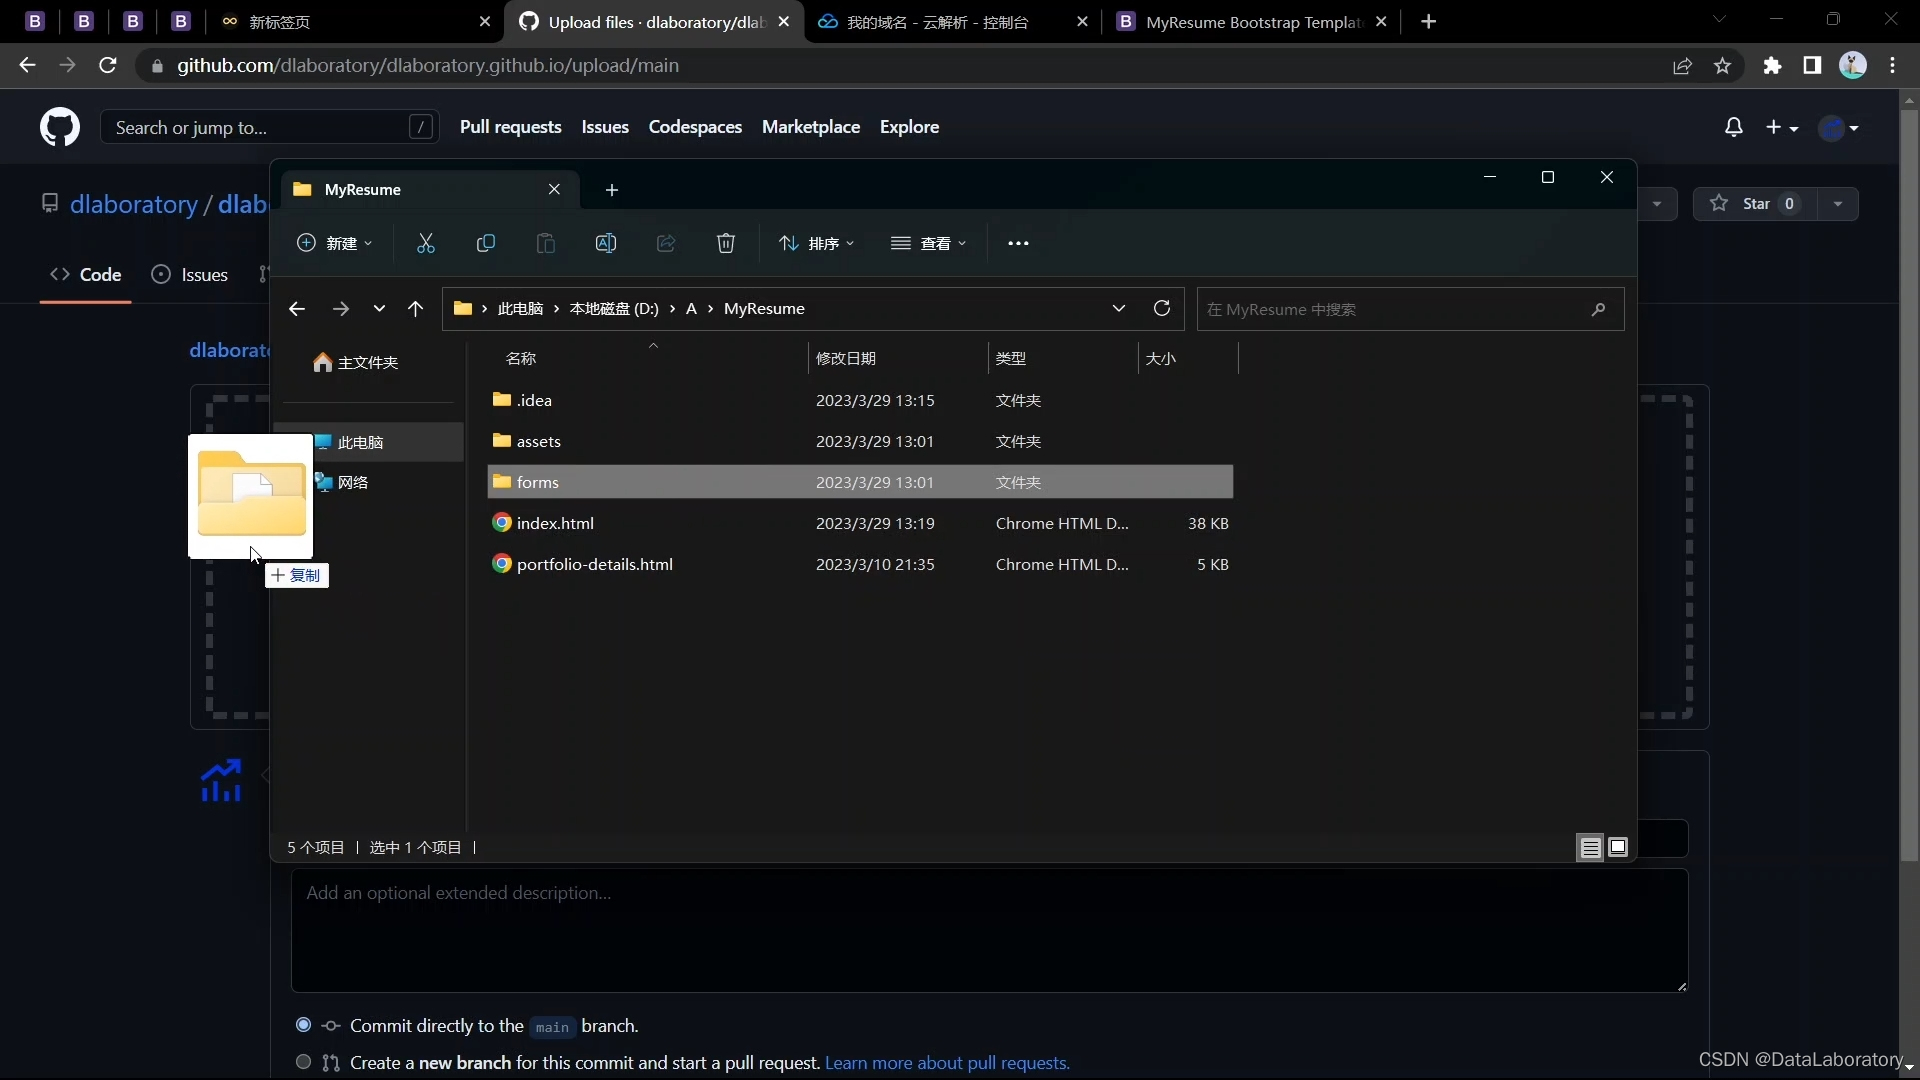Delete selected item with trash icon
The height and width of the screenshot is (1080, 1920).
[x=726, y=243]
